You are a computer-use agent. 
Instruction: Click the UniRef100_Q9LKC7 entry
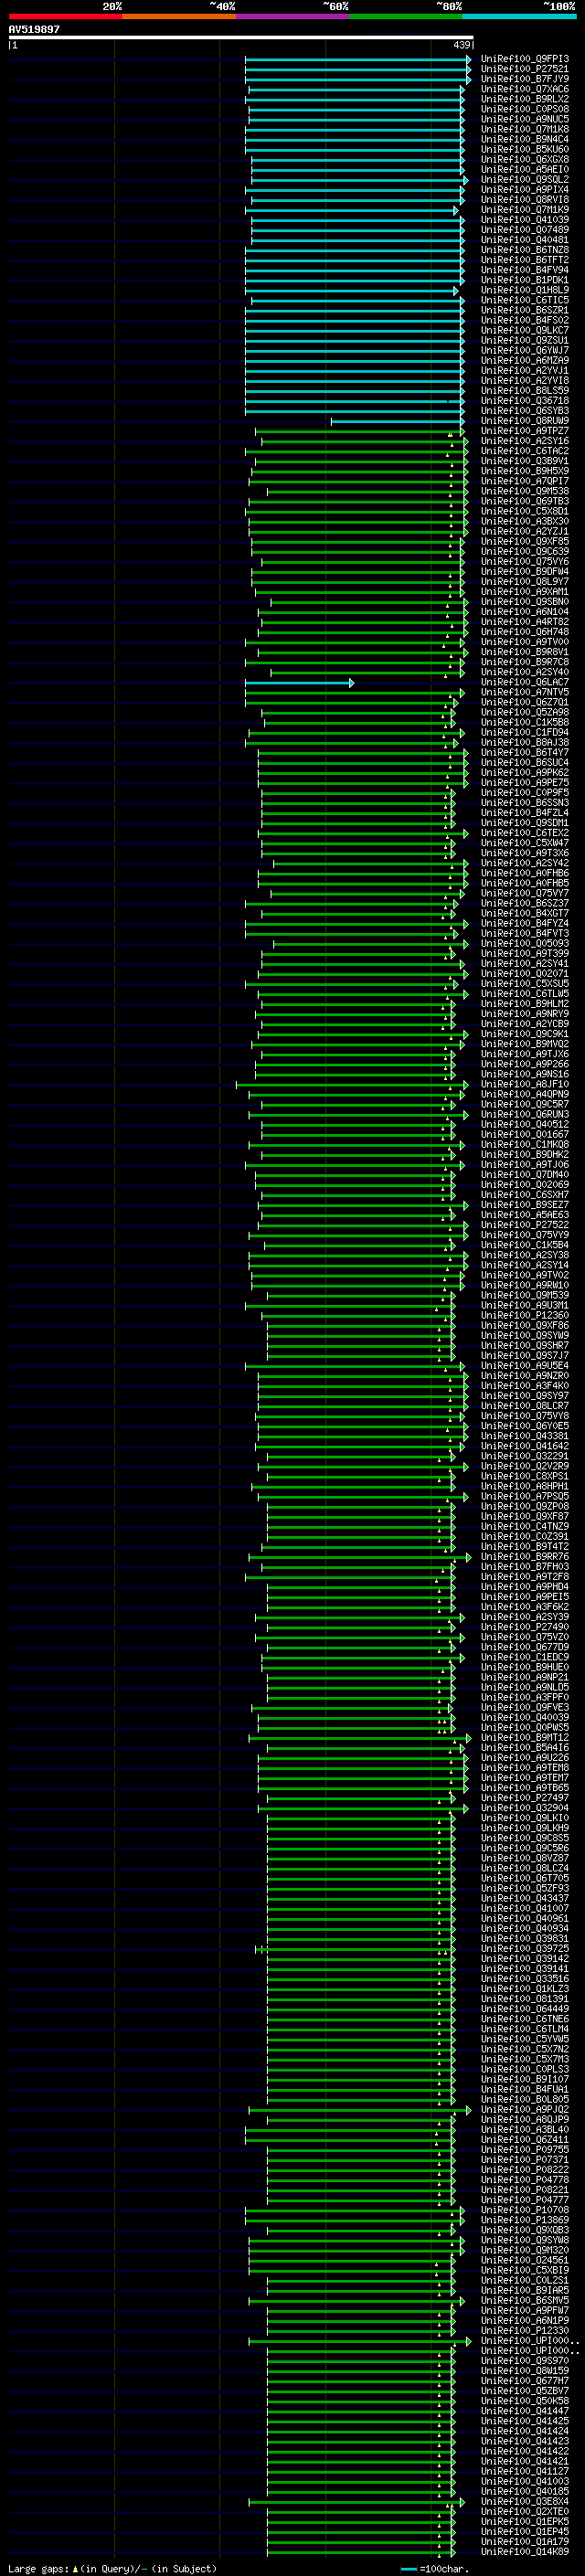(524, 330)
